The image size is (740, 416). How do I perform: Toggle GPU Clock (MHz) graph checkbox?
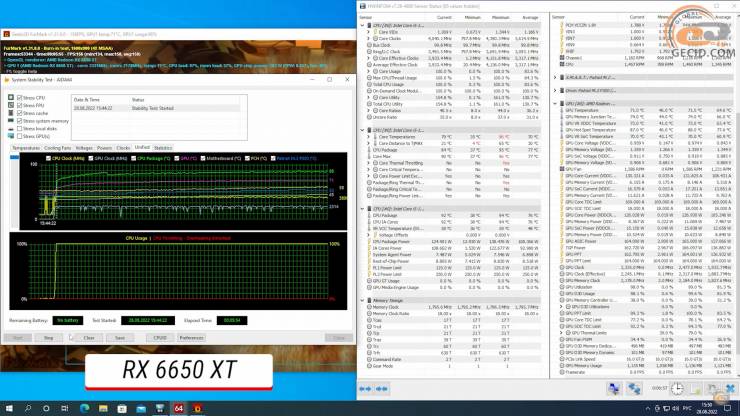coord(91,158)
